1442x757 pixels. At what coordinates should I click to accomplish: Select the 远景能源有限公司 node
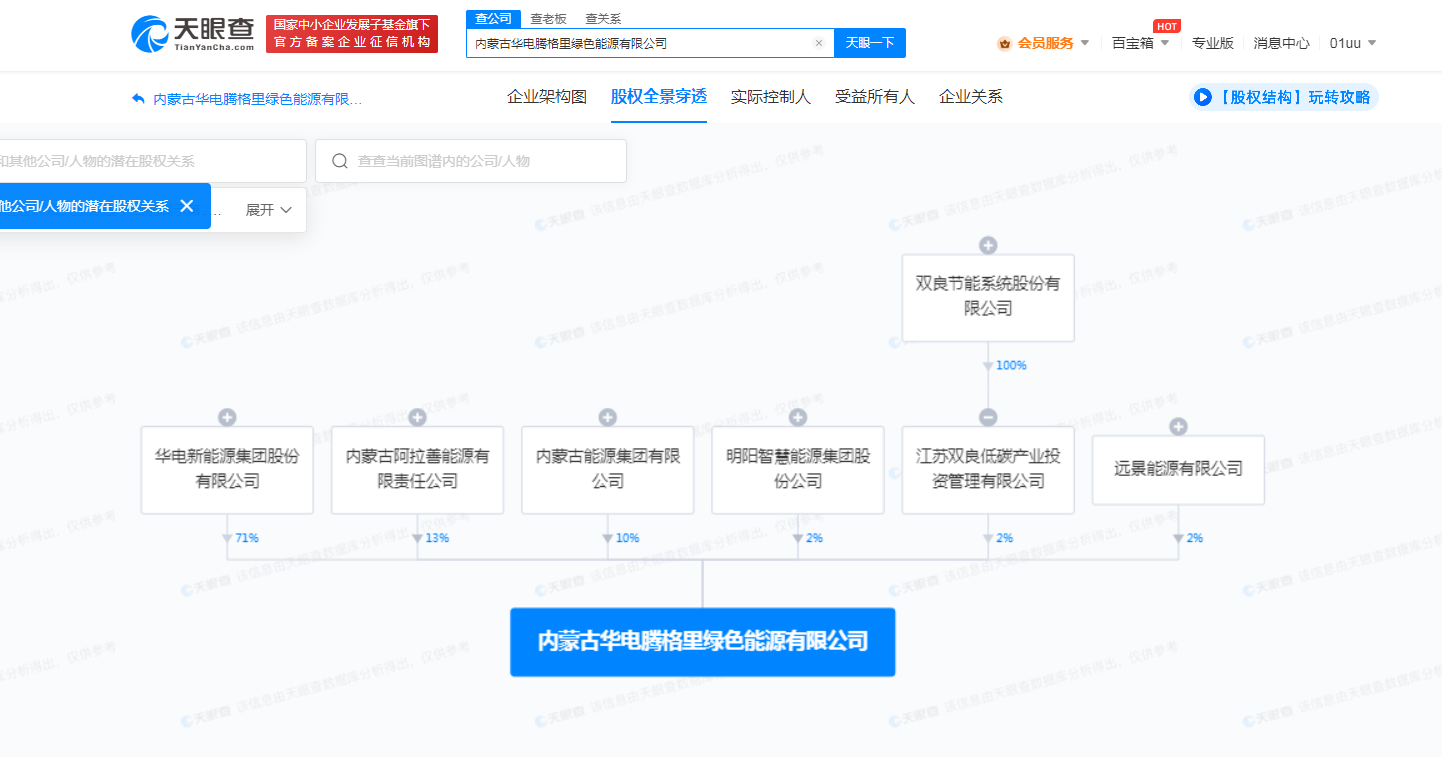(x=1178, y=469)
